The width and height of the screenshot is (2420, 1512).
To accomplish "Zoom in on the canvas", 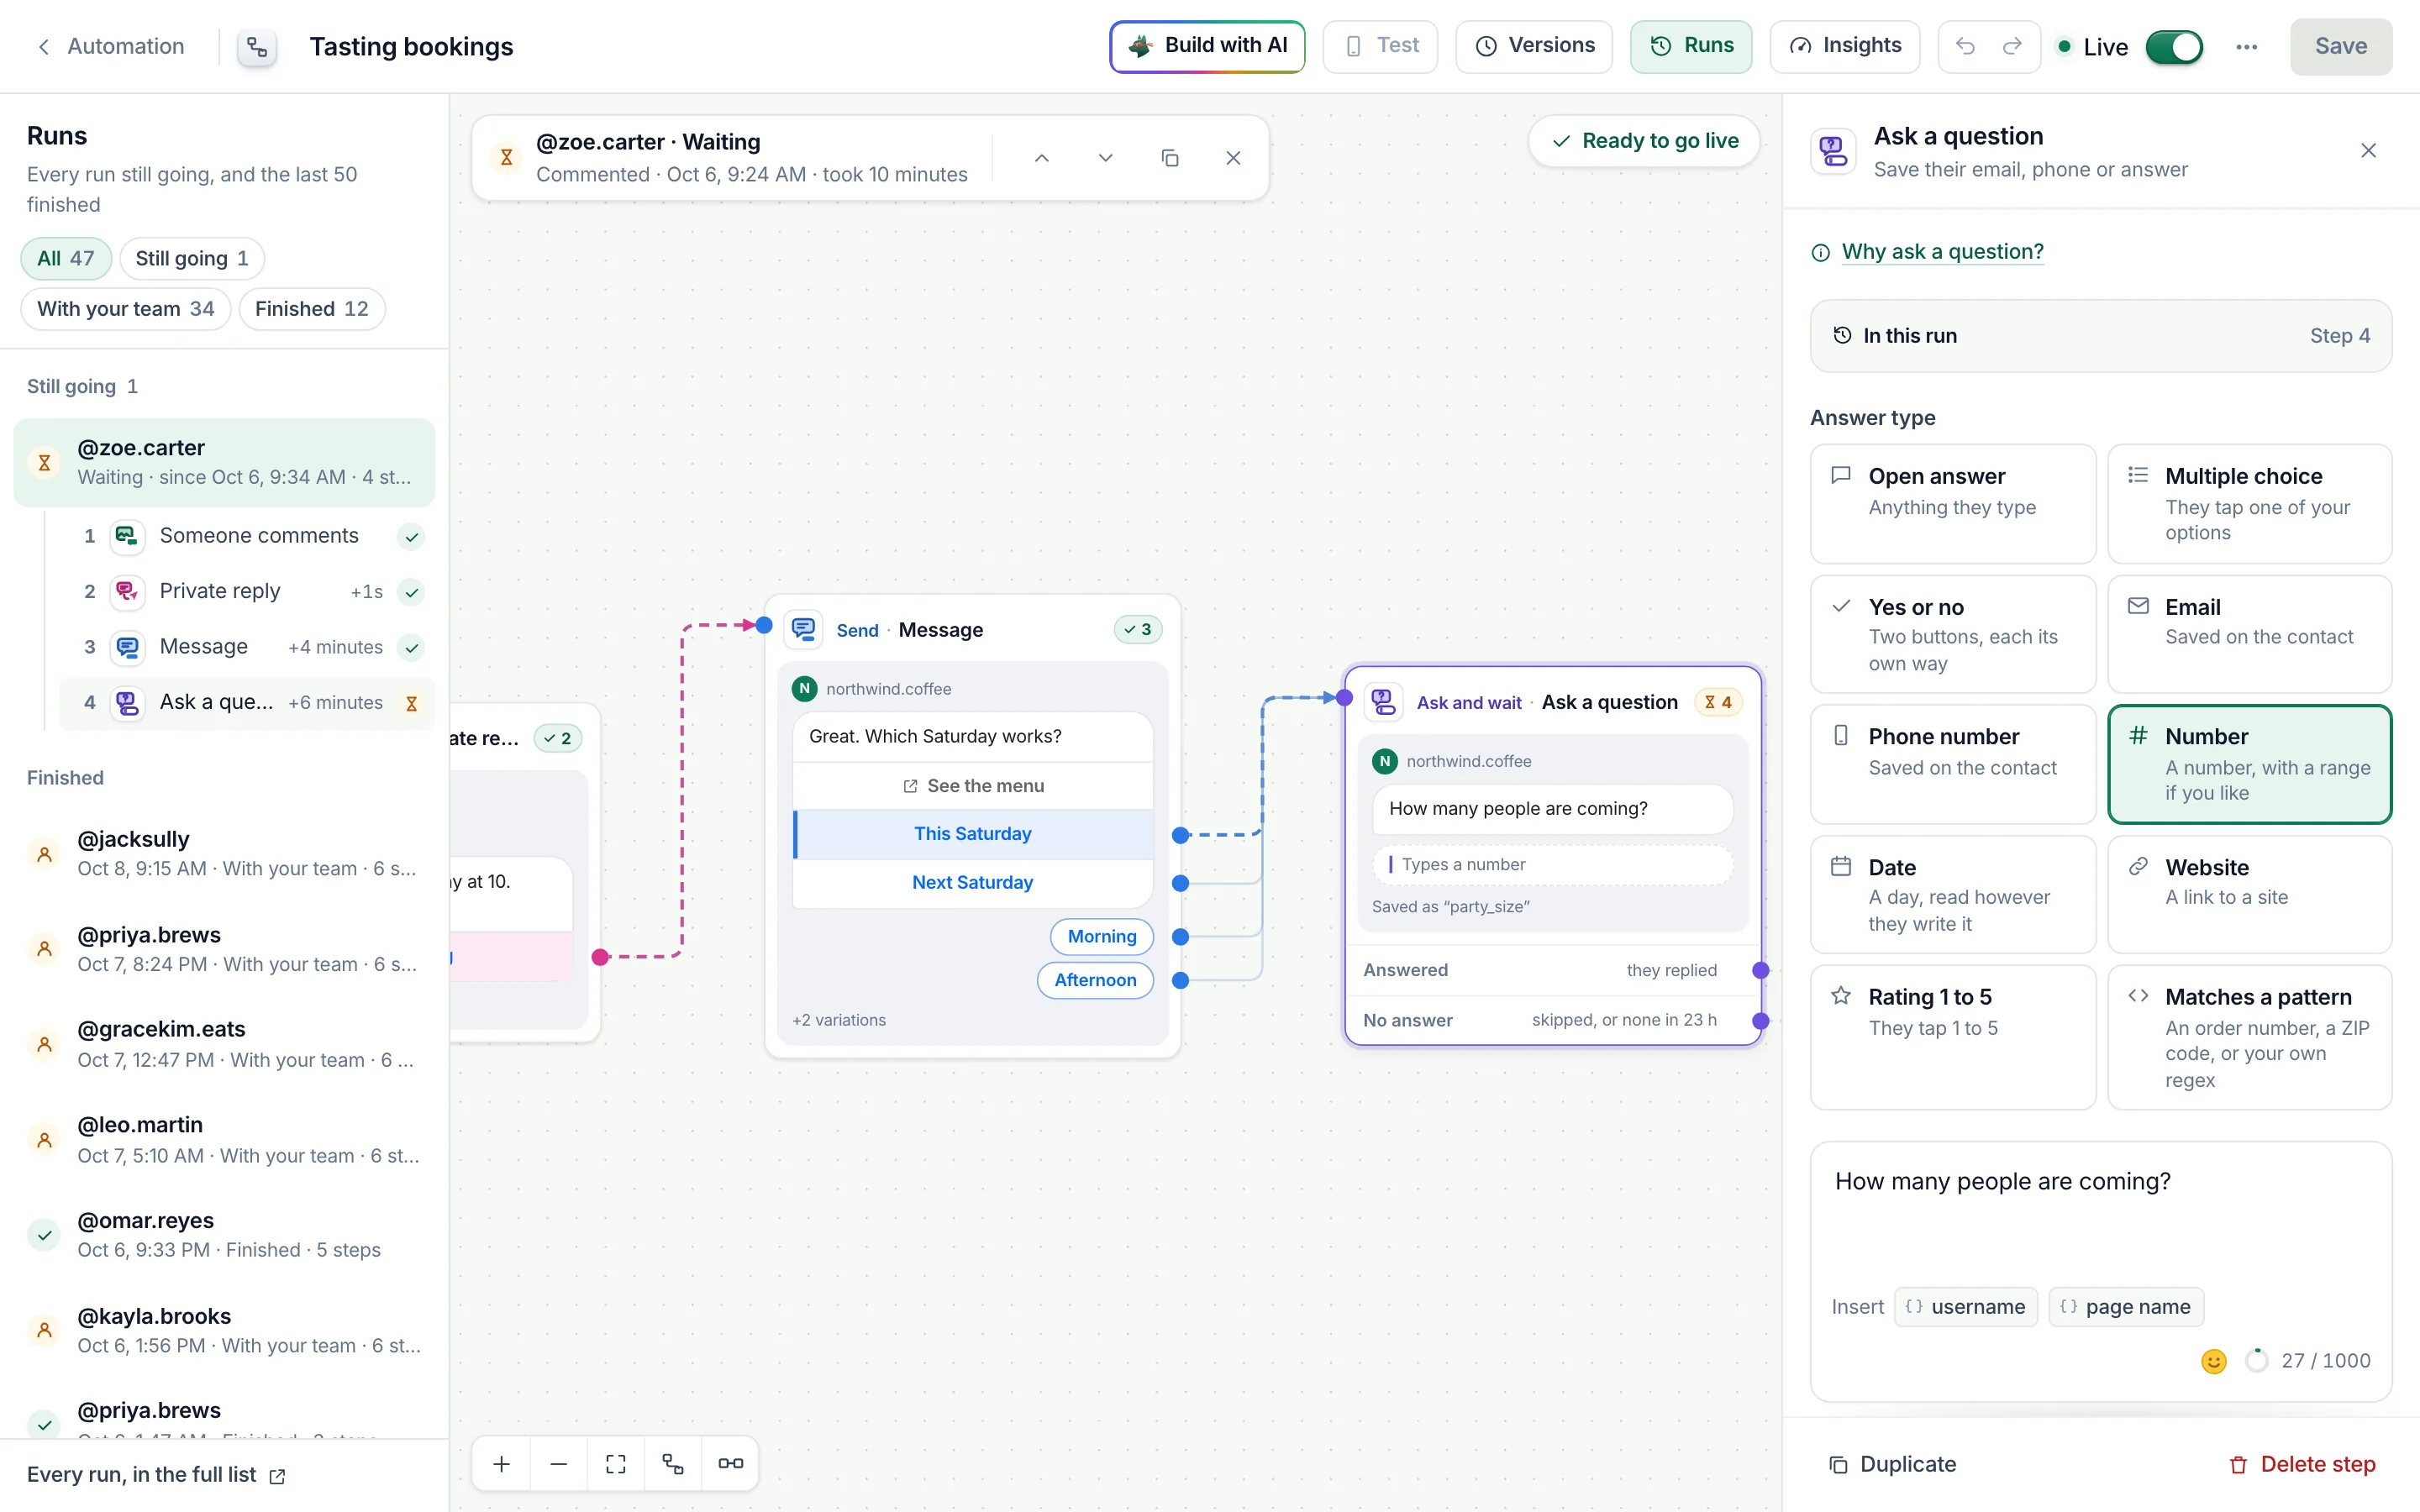I will 502,1463.
